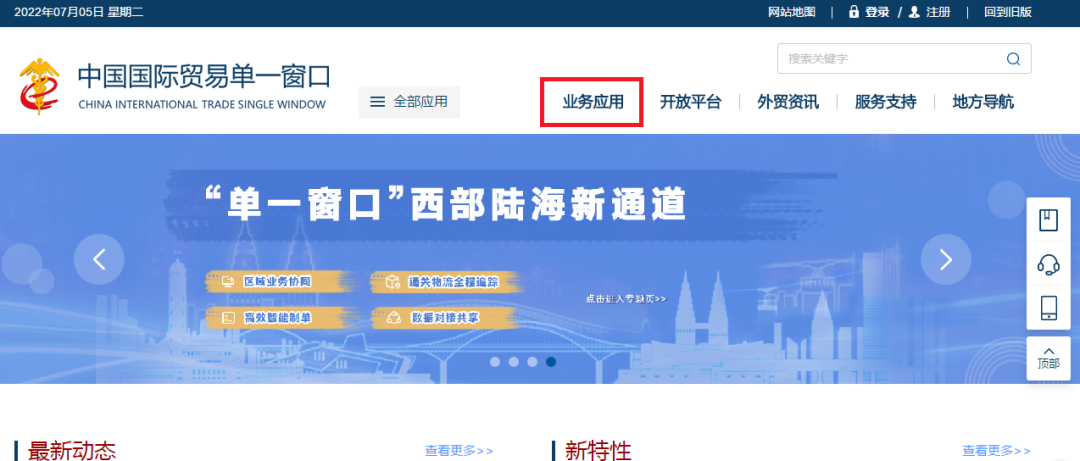Click the customer service headset icon
The height and width of the screenshot is (461, 1080).
pos(1048,264)
